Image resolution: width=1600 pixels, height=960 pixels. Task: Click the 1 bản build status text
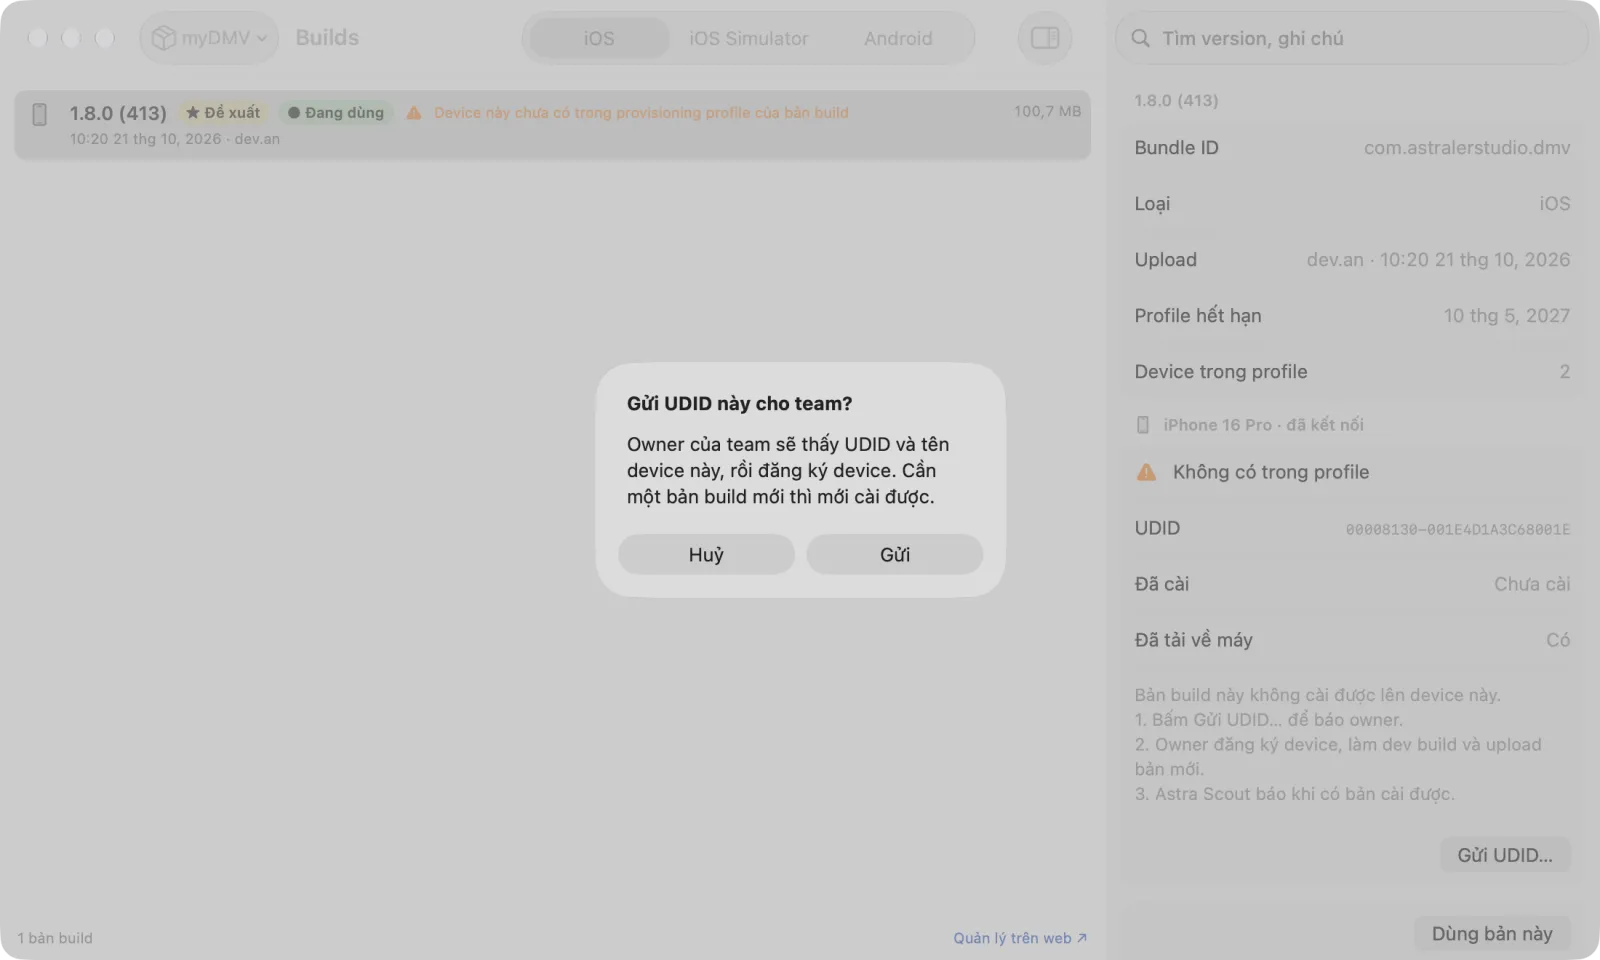coord(55,938)
